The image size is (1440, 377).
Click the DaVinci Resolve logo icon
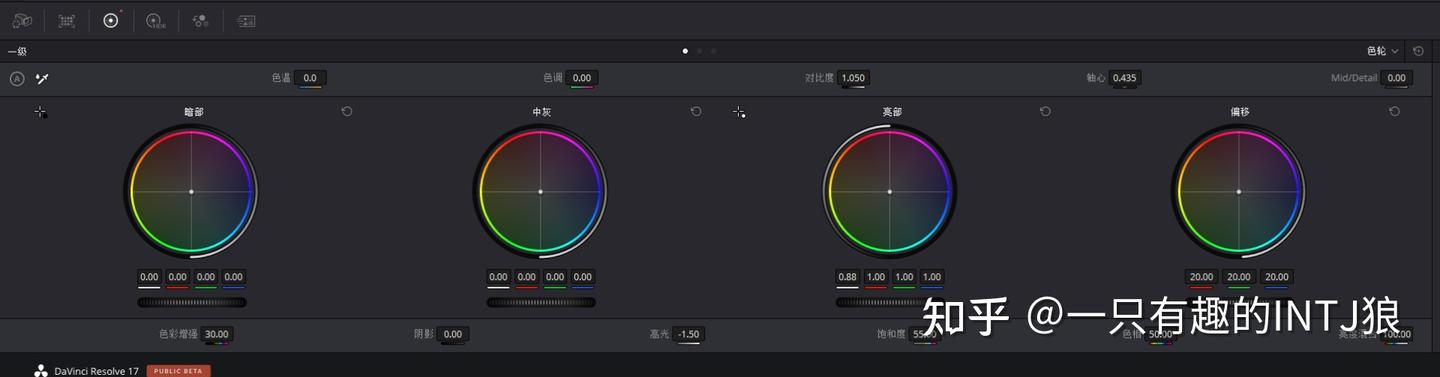point(41,370)
